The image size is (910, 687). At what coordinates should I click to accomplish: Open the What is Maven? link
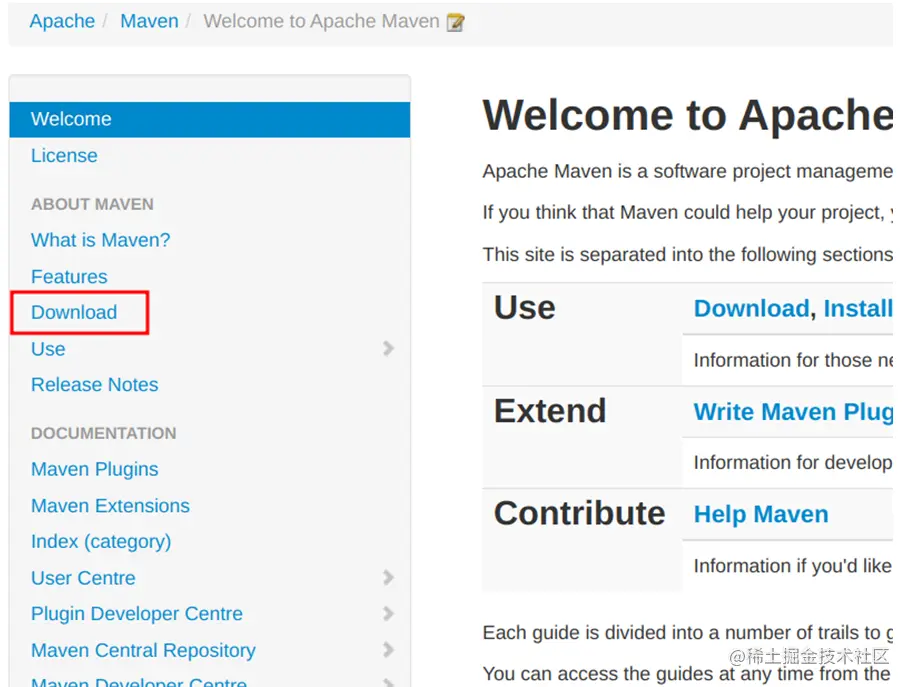coord(100,240)
